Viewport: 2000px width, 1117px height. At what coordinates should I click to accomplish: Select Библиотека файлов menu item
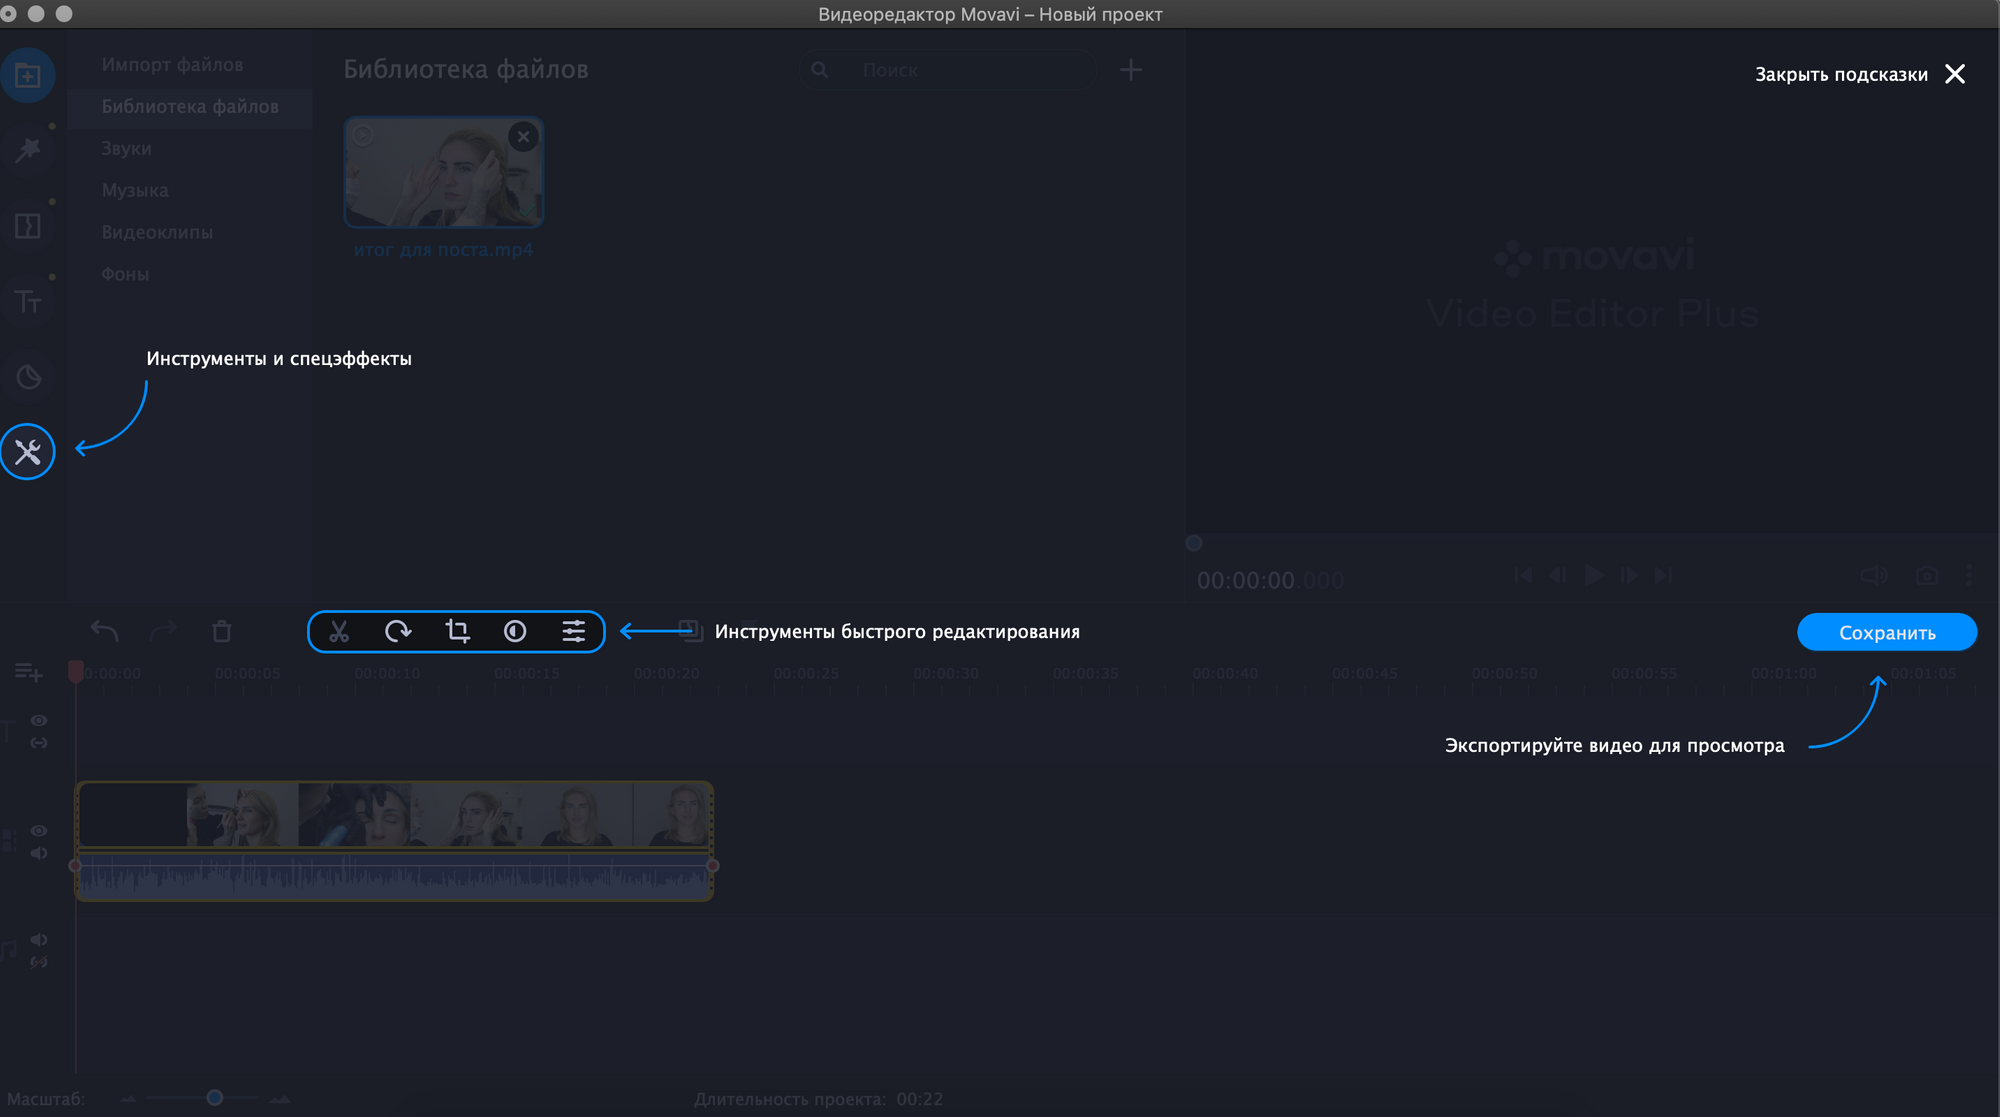(190, 107)
